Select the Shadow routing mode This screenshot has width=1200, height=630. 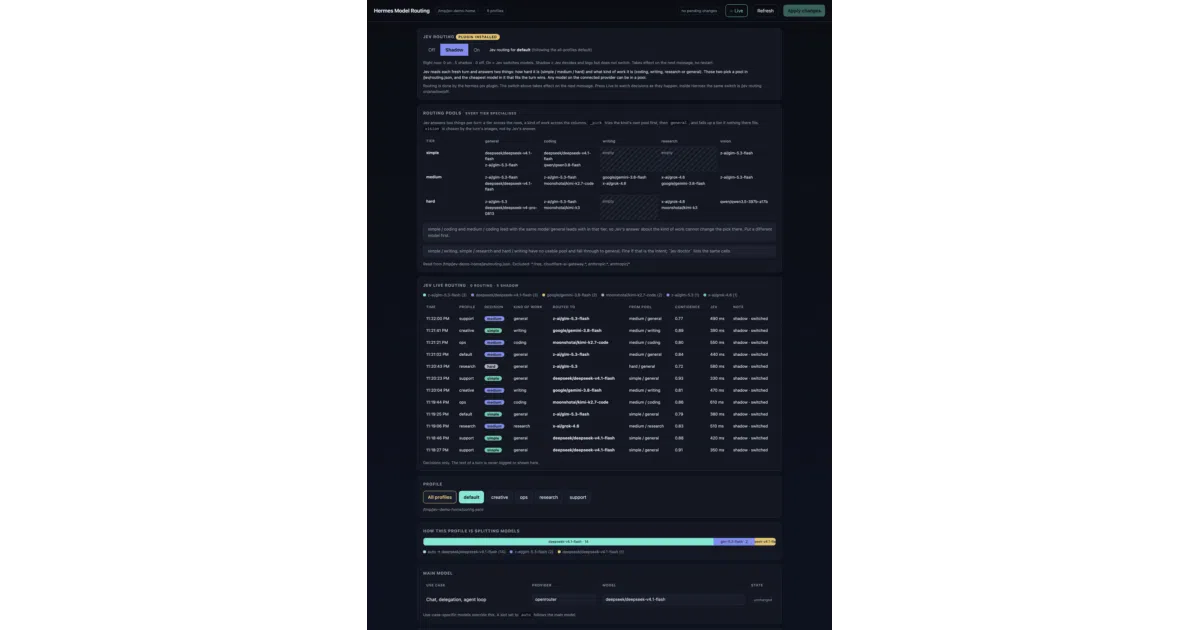pyautogui.click(x=454, y=49)
